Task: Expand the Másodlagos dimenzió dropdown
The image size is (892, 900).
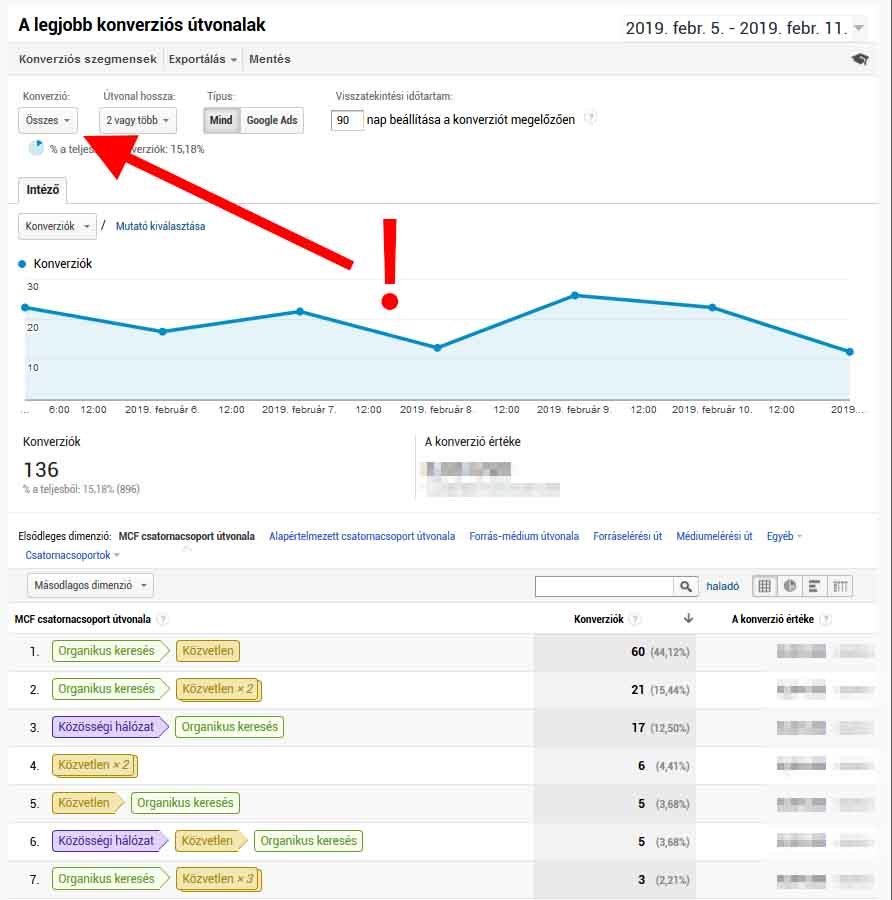Action: [x=91, y=586]
